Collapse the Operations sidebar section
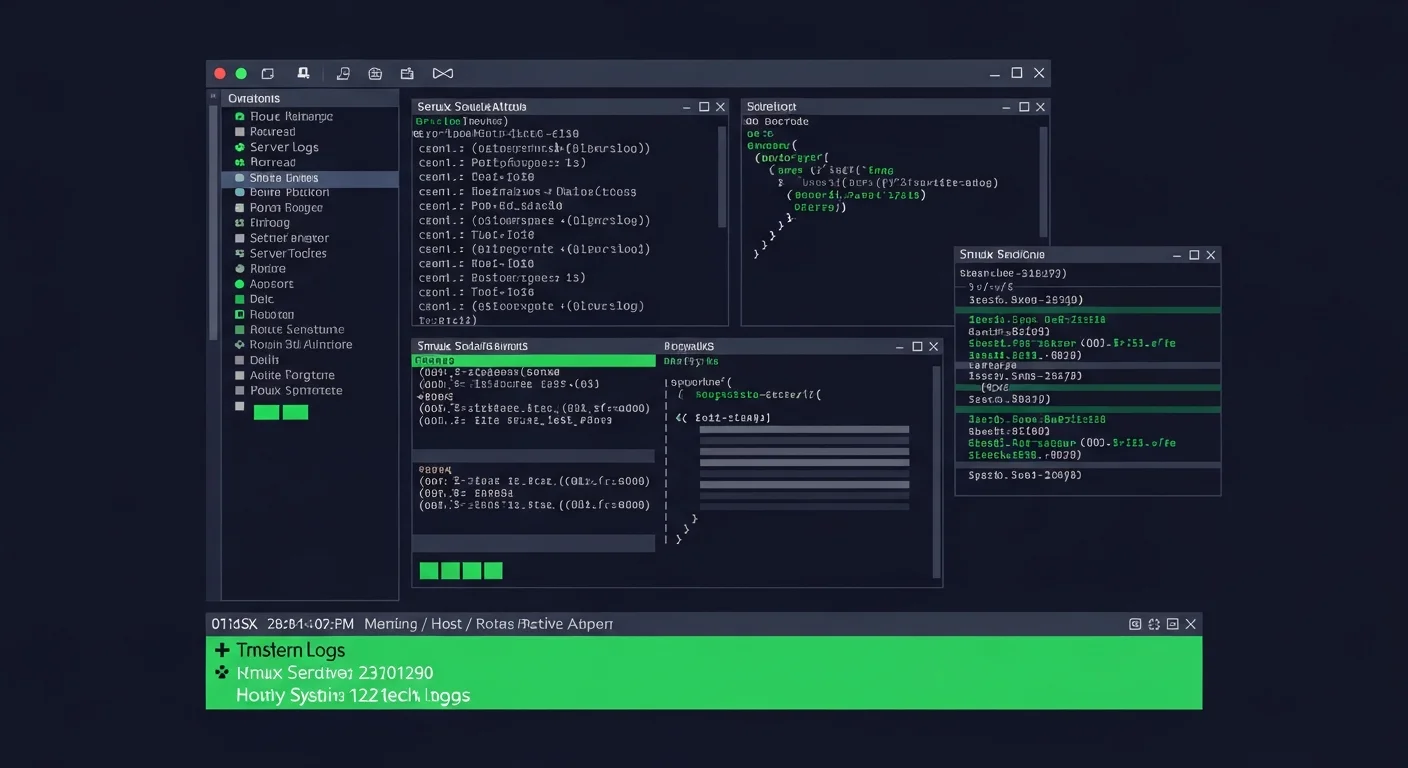 [x=212, y=97]
